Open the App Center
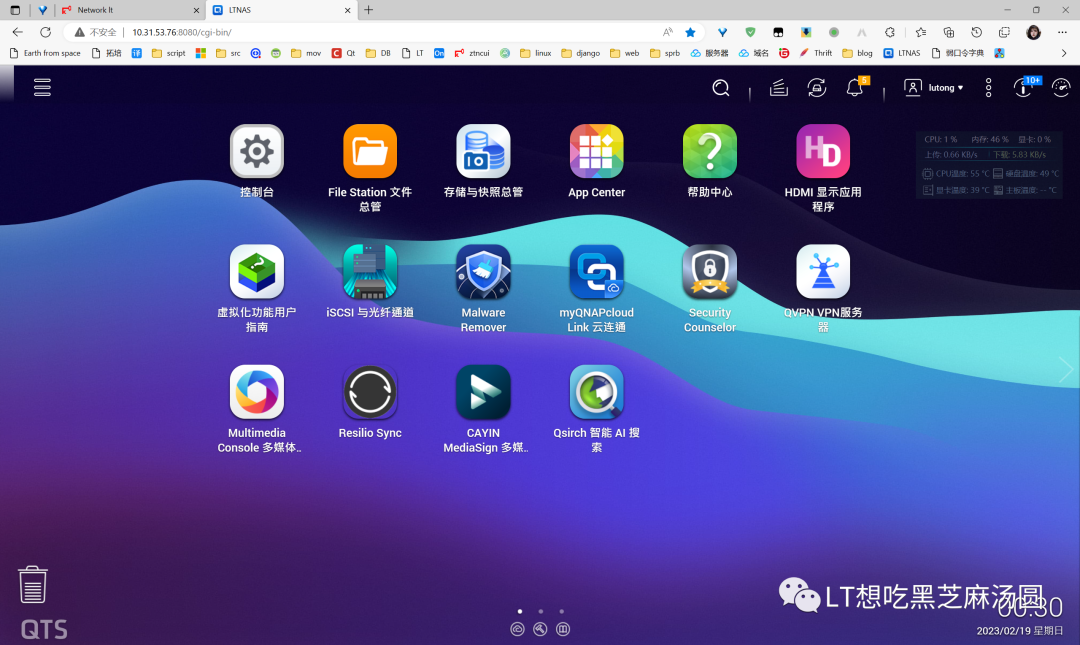The width and height of the screenshot is (1080, 645). [596, 151]
